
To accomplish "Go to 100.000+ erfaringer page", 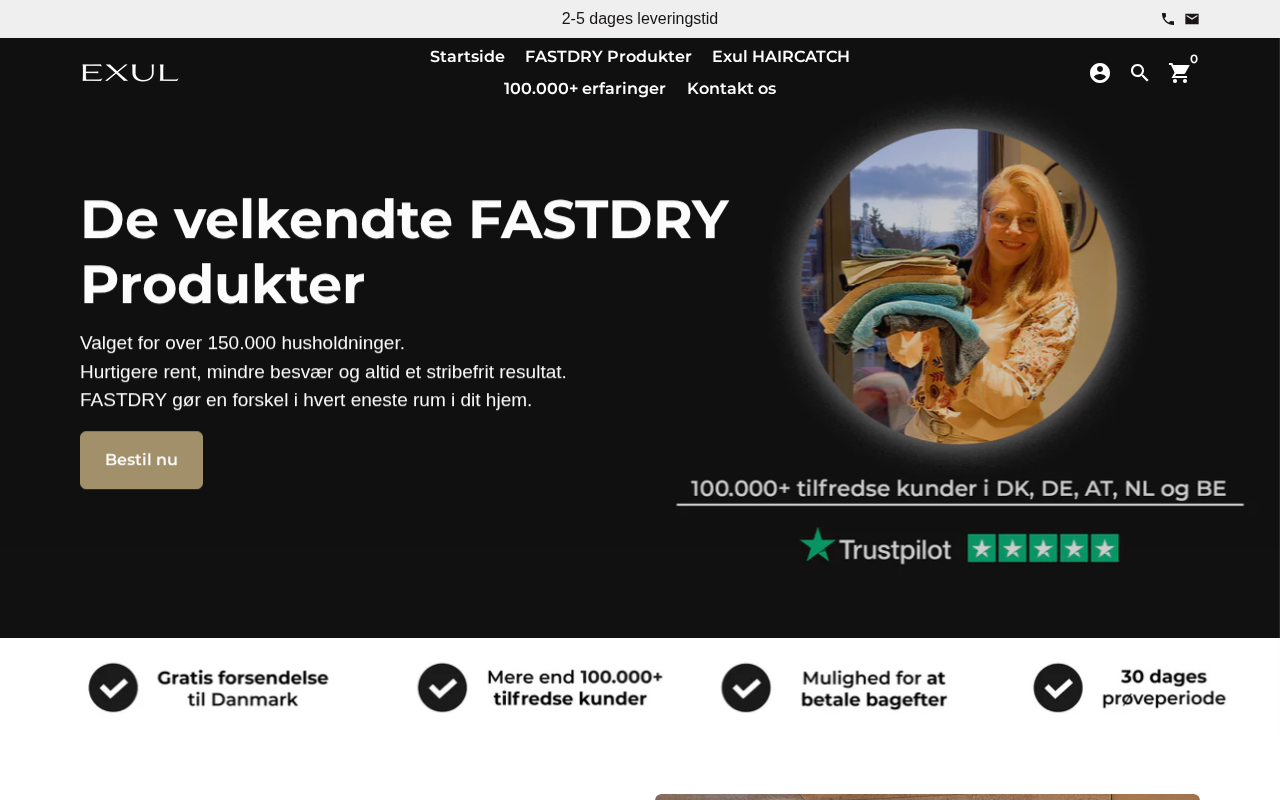I will point(585,89).
